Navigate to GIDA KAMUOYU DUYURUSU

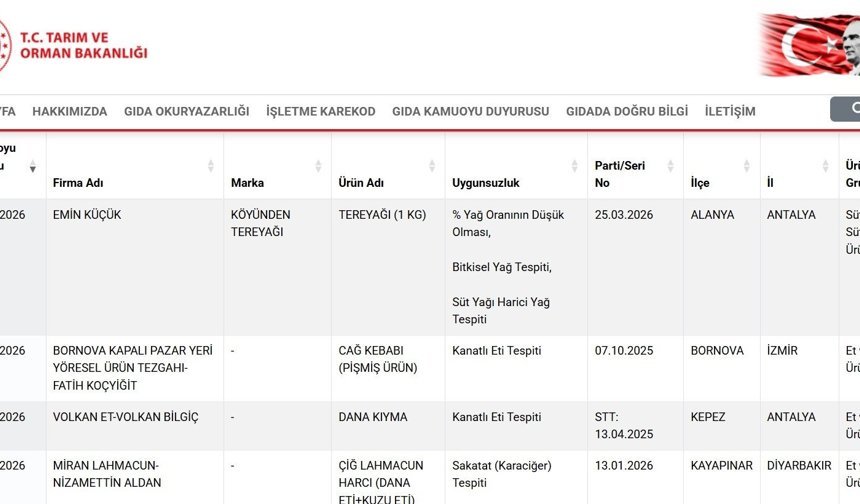pos(470,111)
